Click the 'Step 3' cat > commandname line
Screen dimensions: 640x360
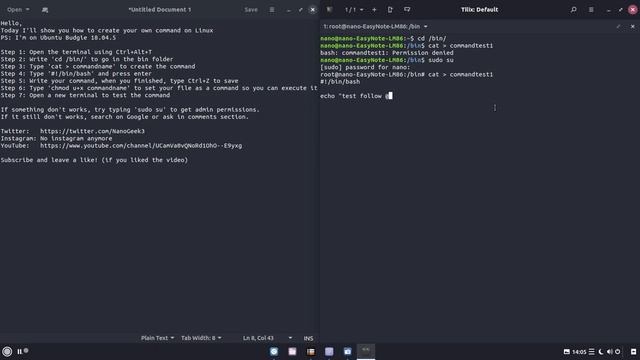point(98,67)
